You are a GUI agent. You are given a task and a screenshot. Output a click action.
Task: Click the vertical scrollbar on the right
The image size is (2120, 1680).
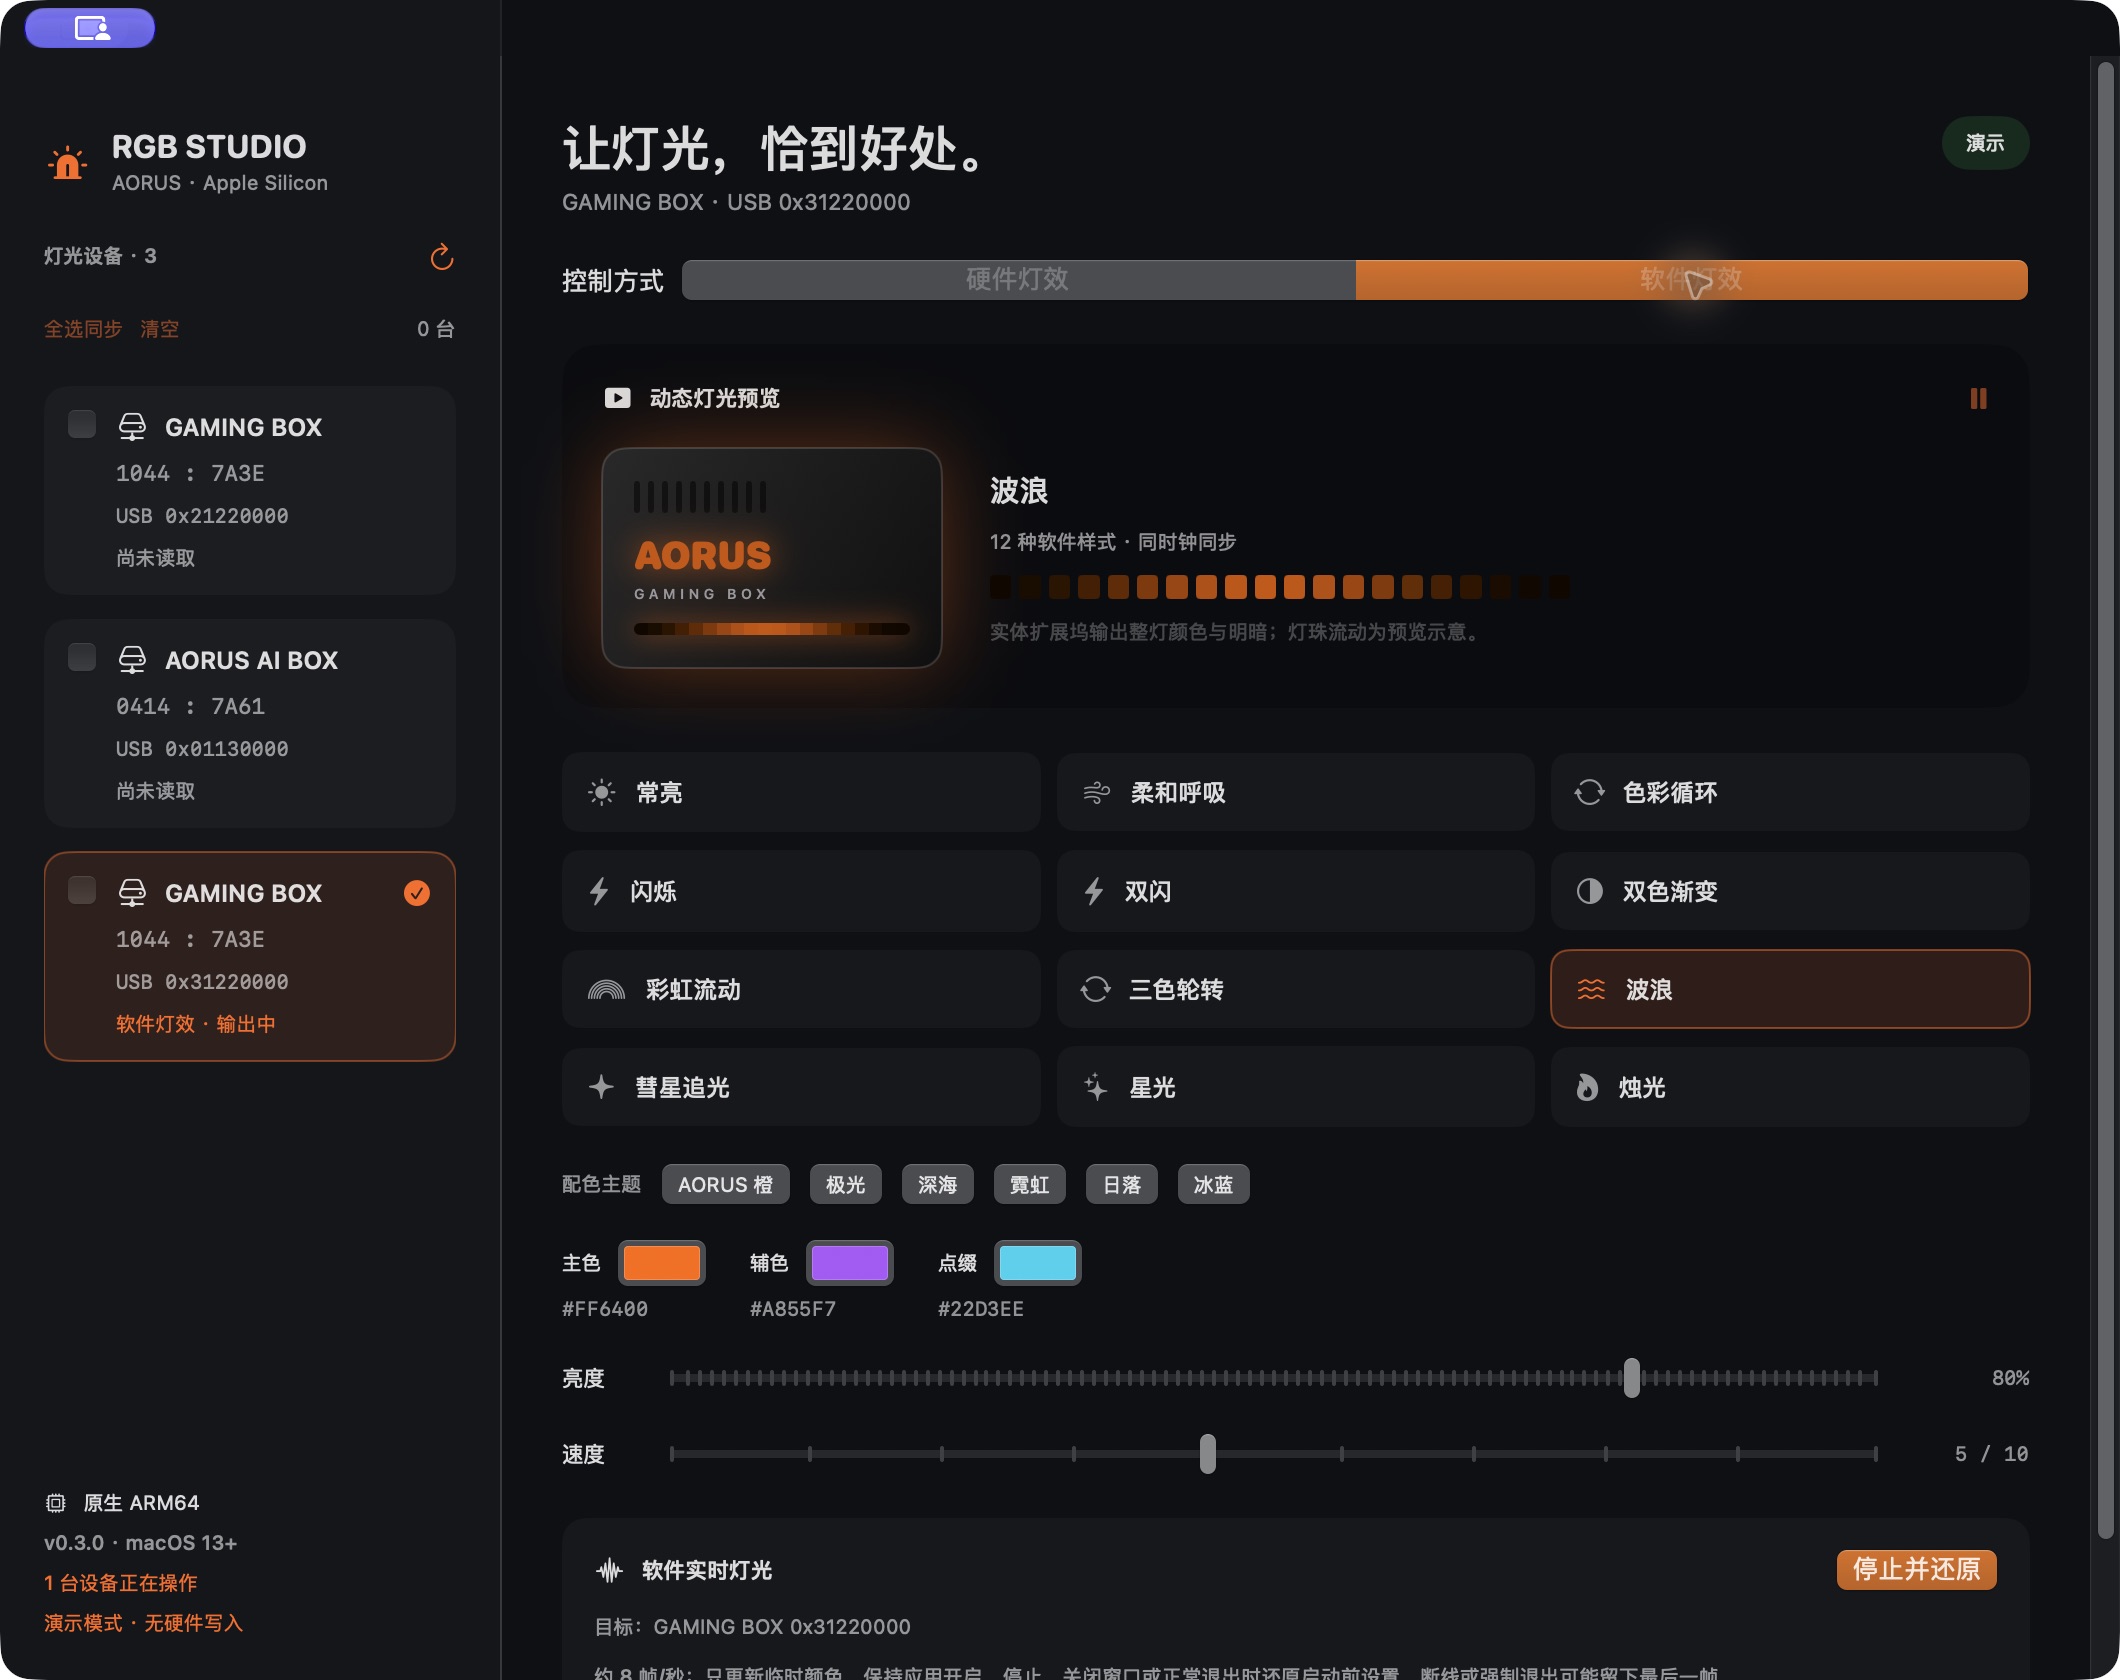(x=2105, y=800)
